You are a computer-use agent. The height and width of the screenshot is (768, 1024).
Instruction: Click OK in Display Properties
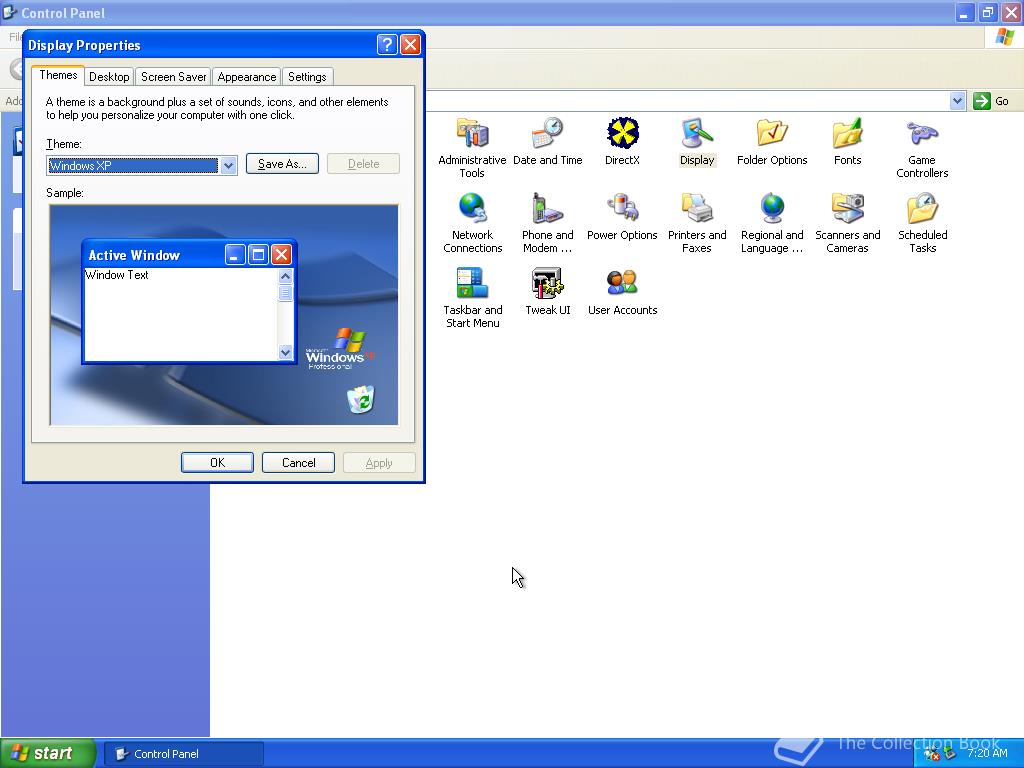click(217, 462)
